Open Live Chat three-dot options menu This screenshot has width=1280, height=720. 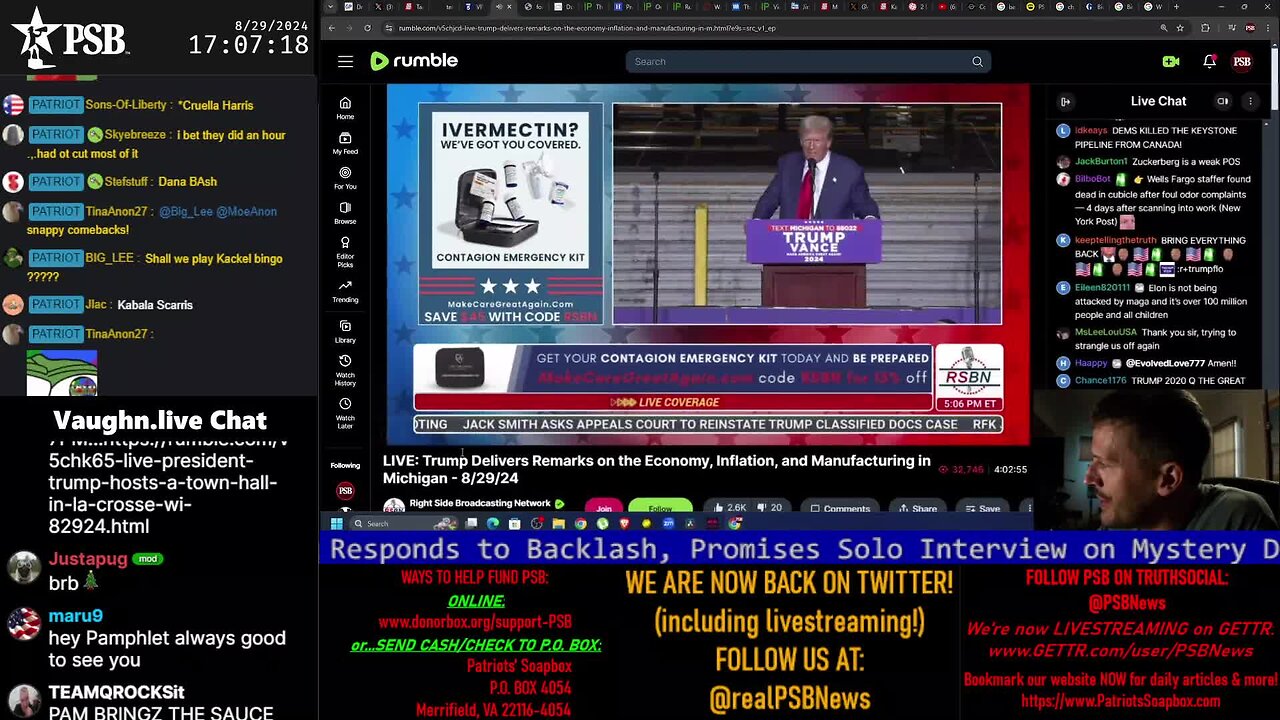coord(1250,101)
